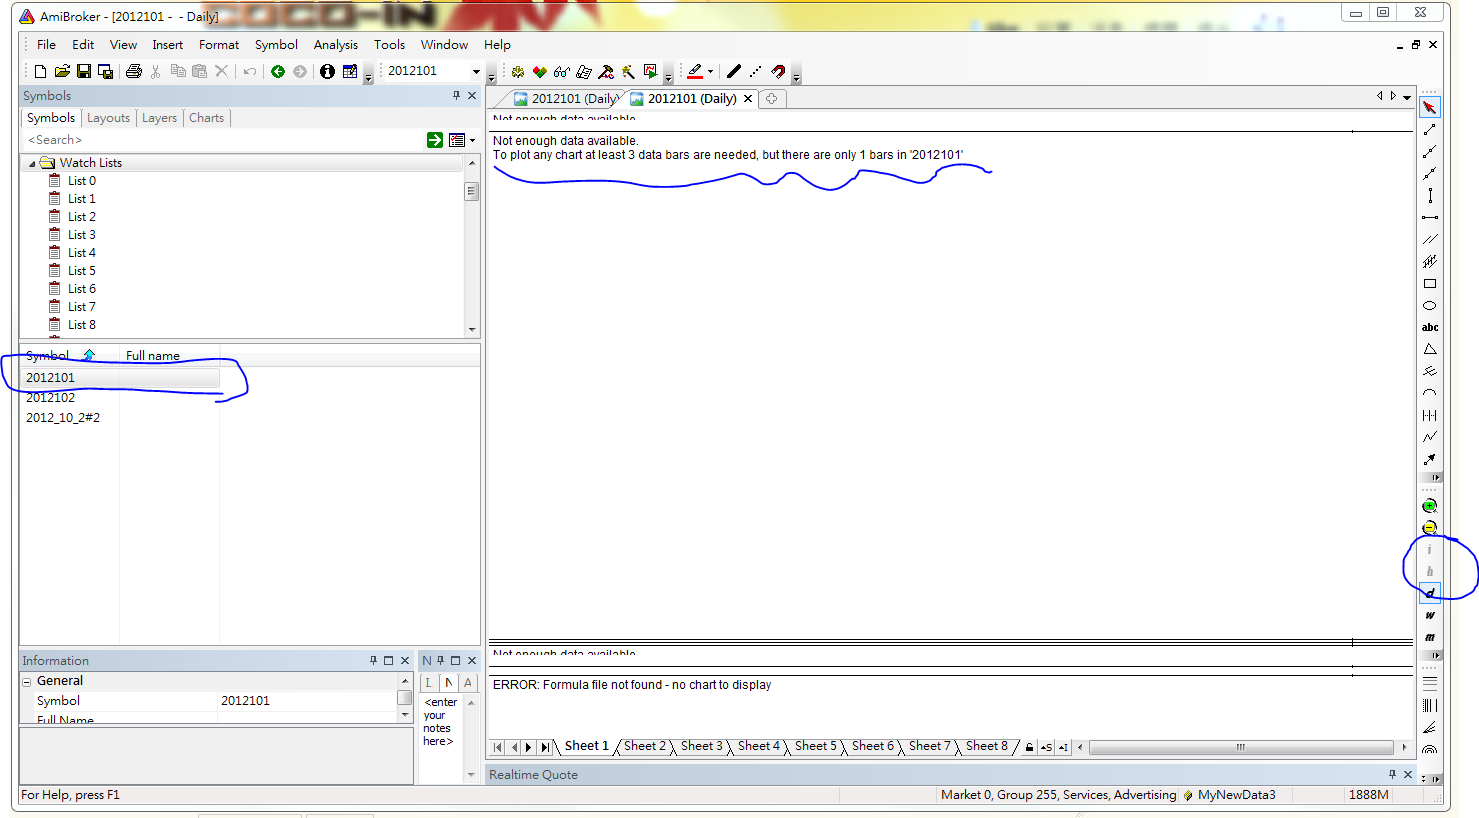1479x818 pixels.
Task: Zoom in with green magnifier
Action: pyautogui.click(x=1430, y=506)
